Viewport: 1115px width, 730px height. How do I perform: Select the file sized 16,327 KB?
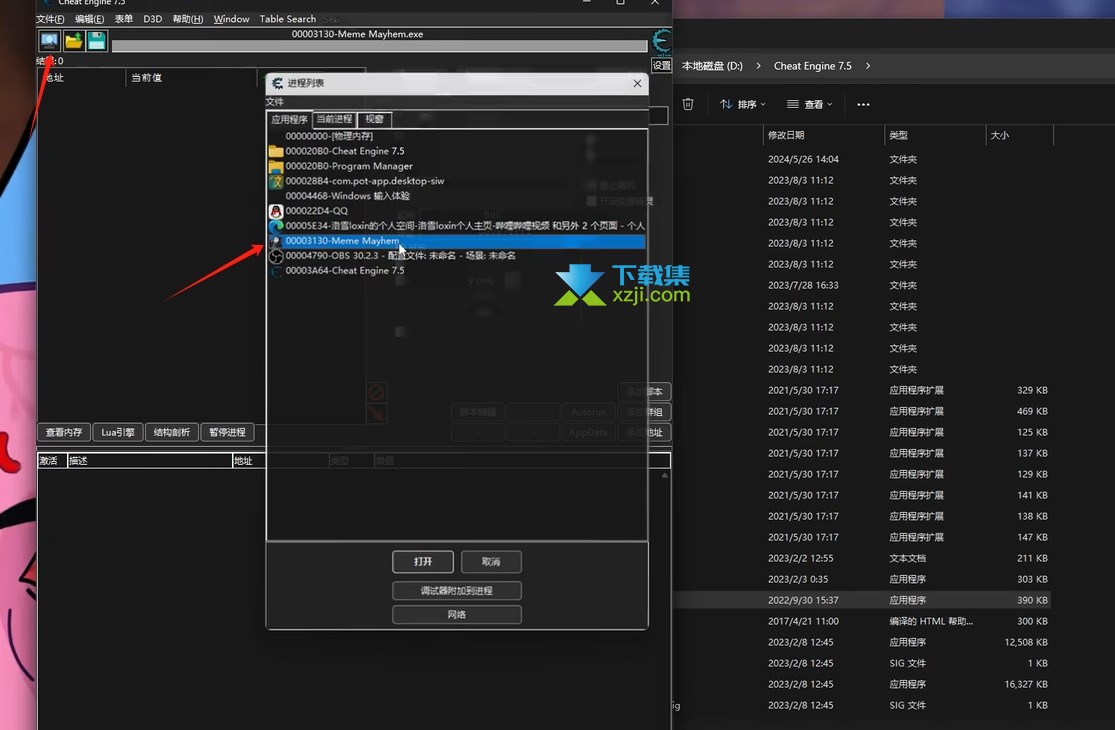coord(862,685)
